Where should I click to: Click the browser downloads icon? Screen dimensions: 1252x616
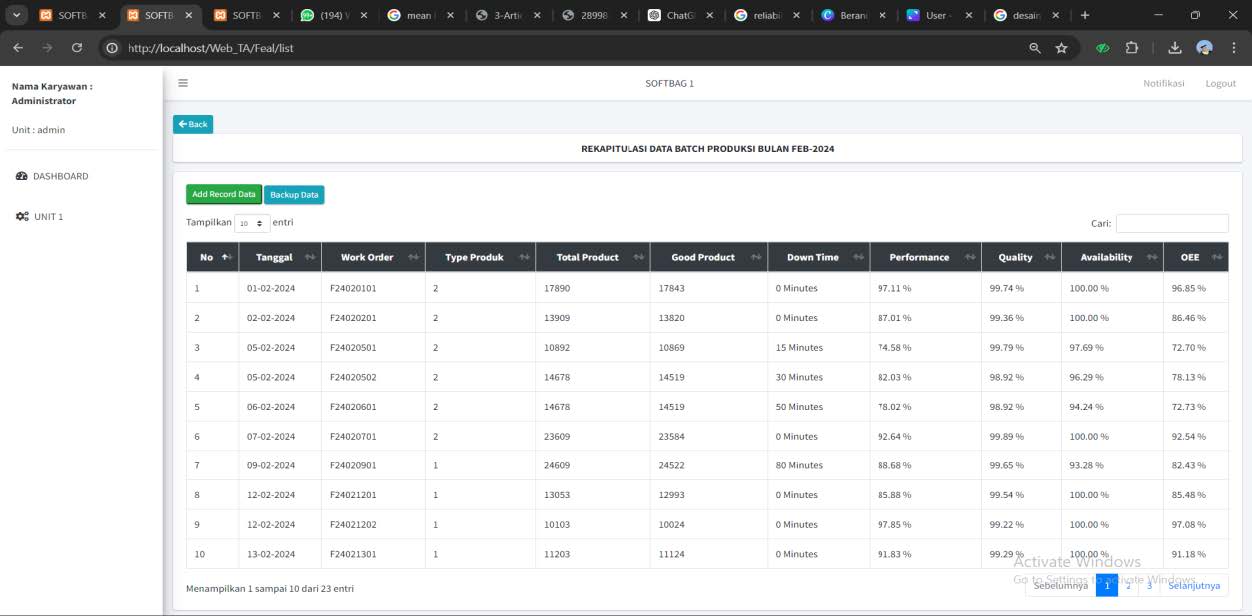pyautogui.click(x=1175, y=48)
